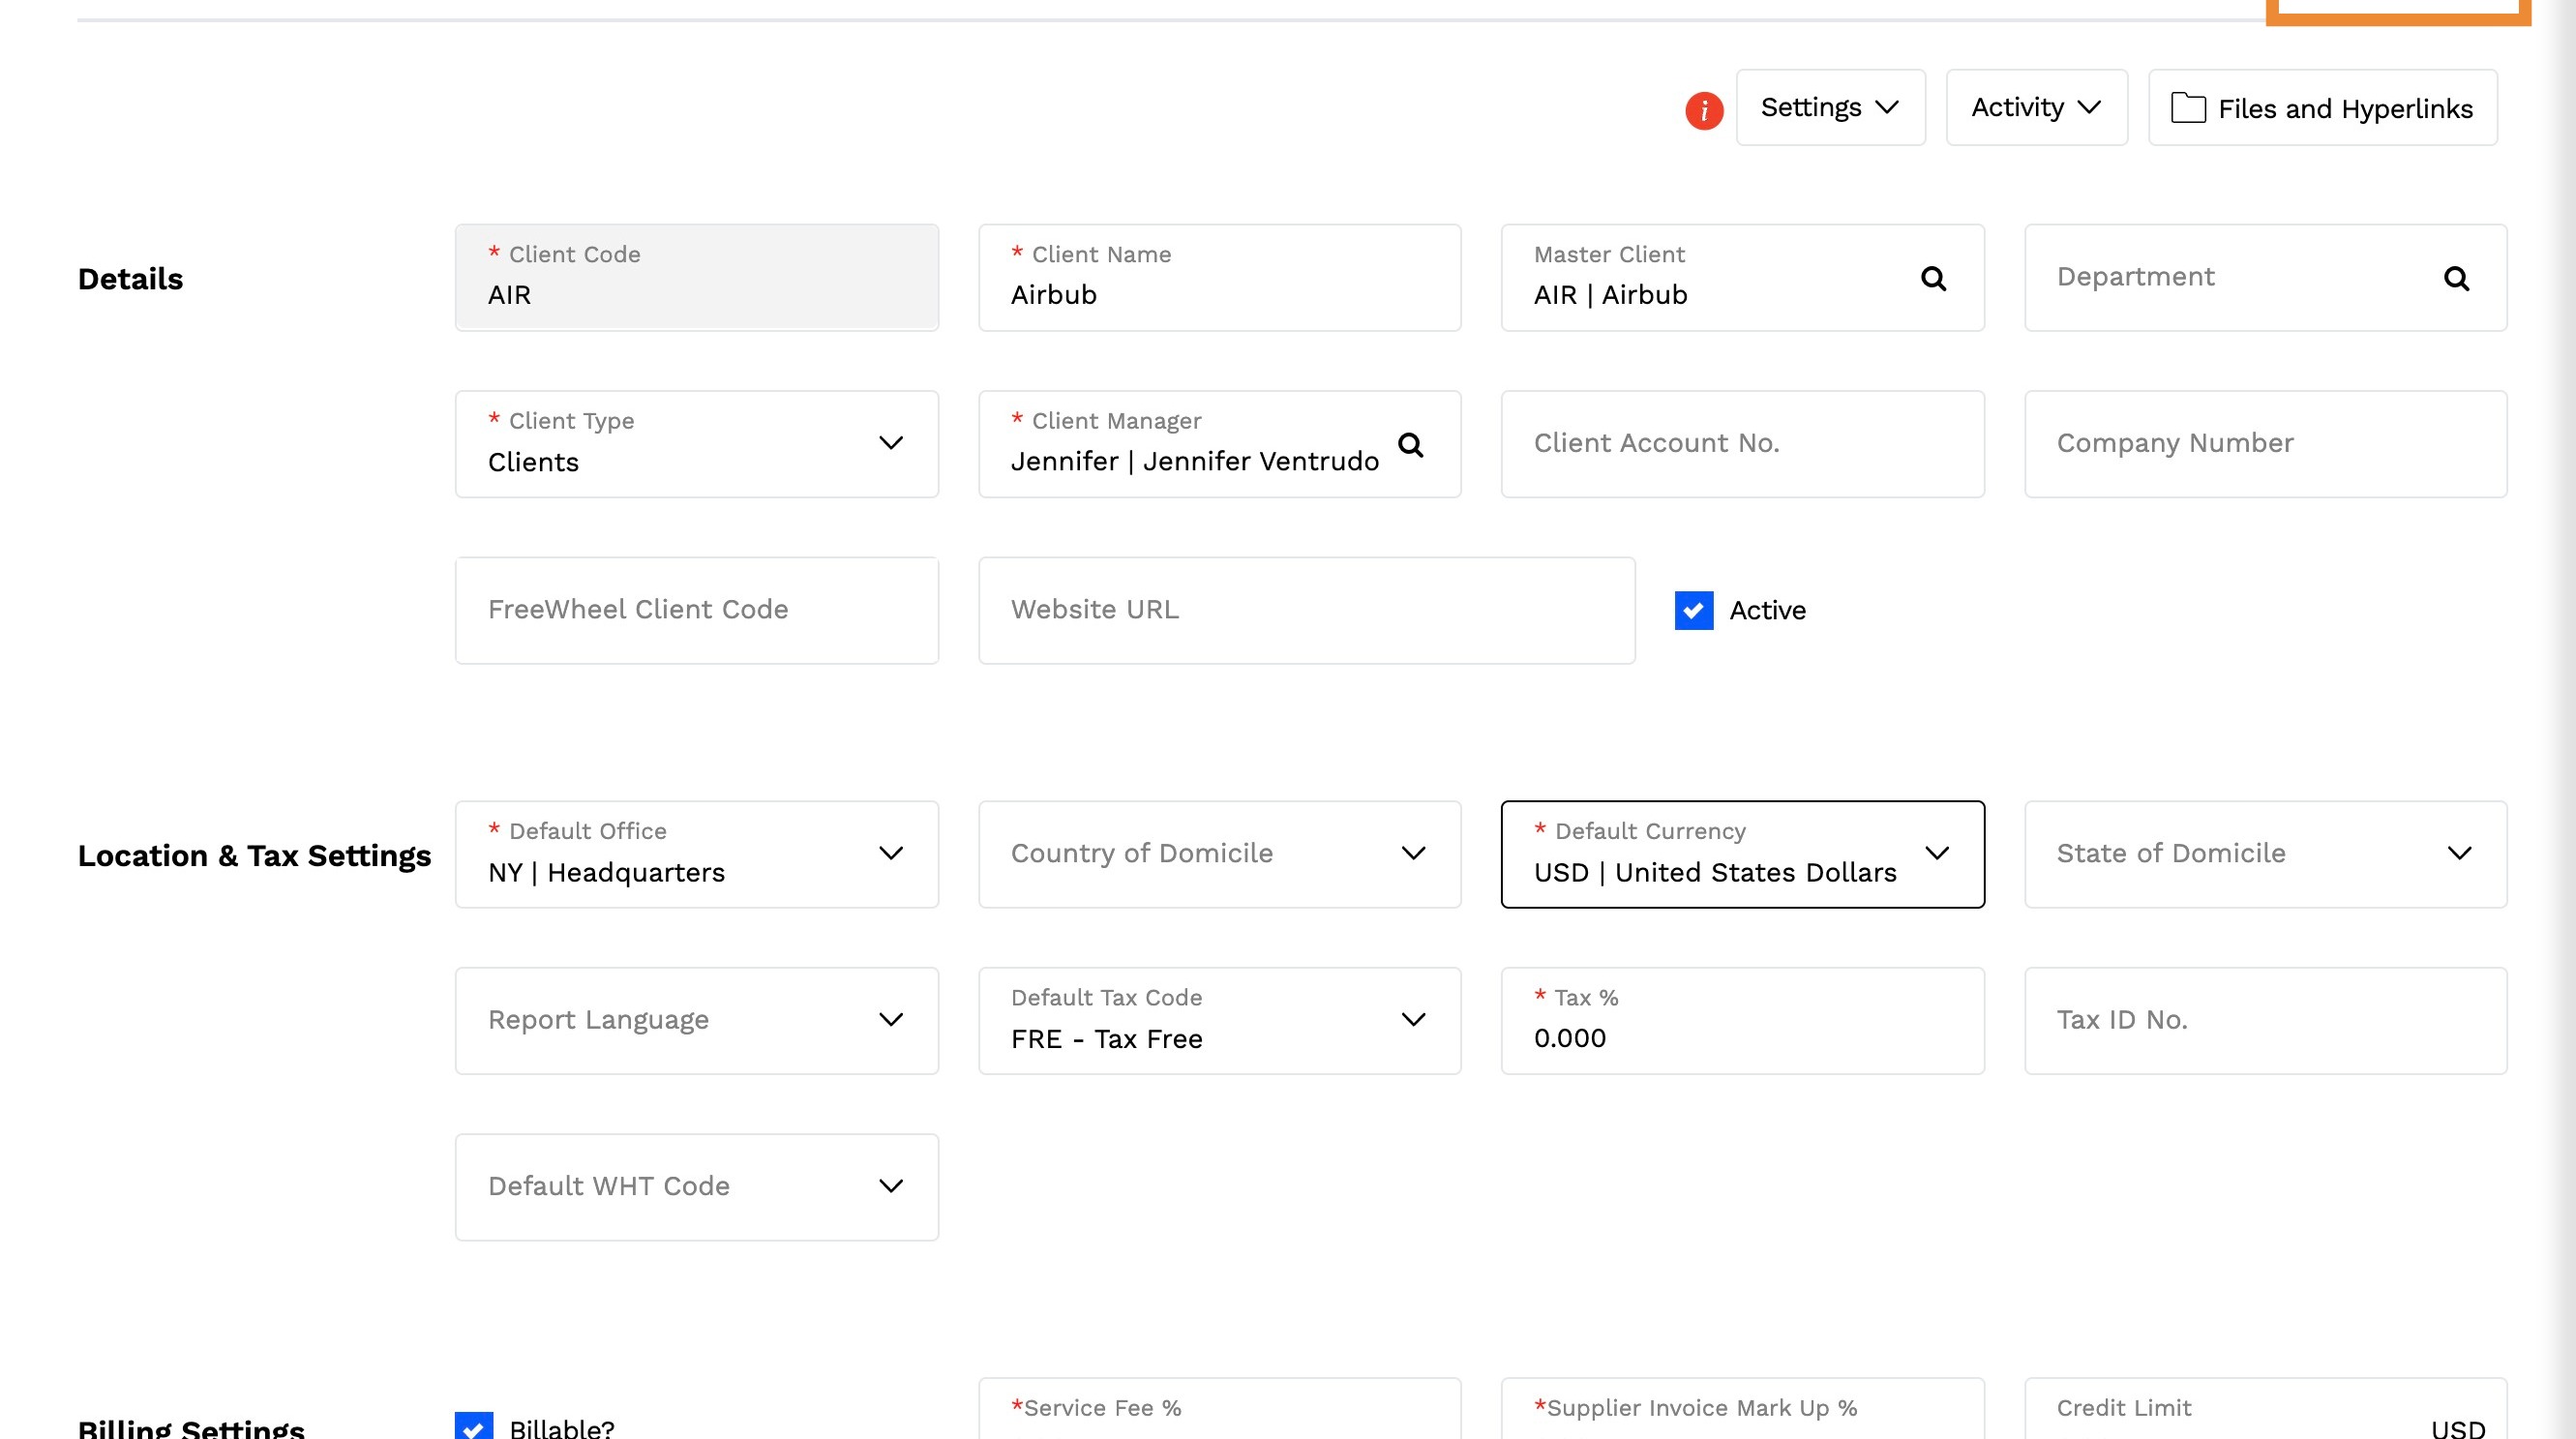The image size is (2576, 1439).
Task: Click the Client Account No. field
Action: click(1743, 444)
